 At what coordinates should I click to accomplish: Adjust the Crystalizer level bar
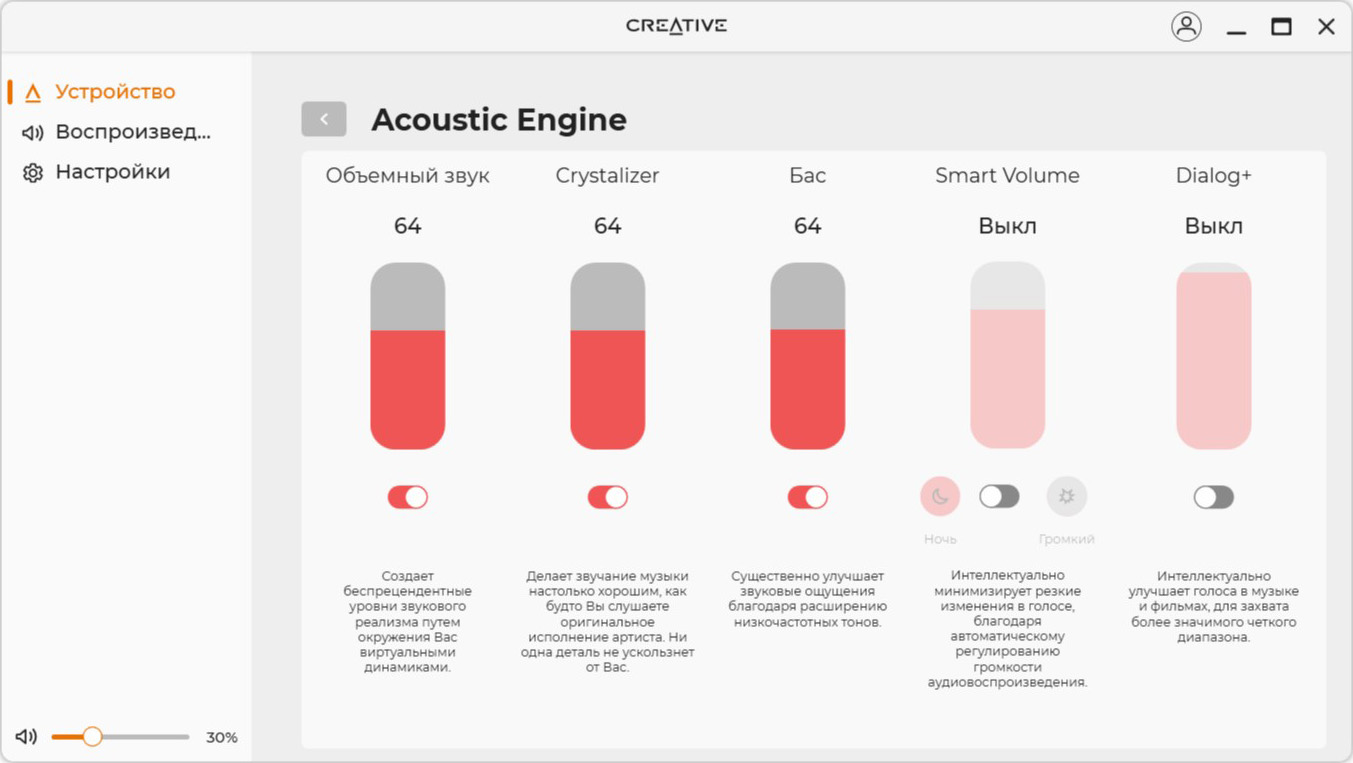(x=608, y=356)
